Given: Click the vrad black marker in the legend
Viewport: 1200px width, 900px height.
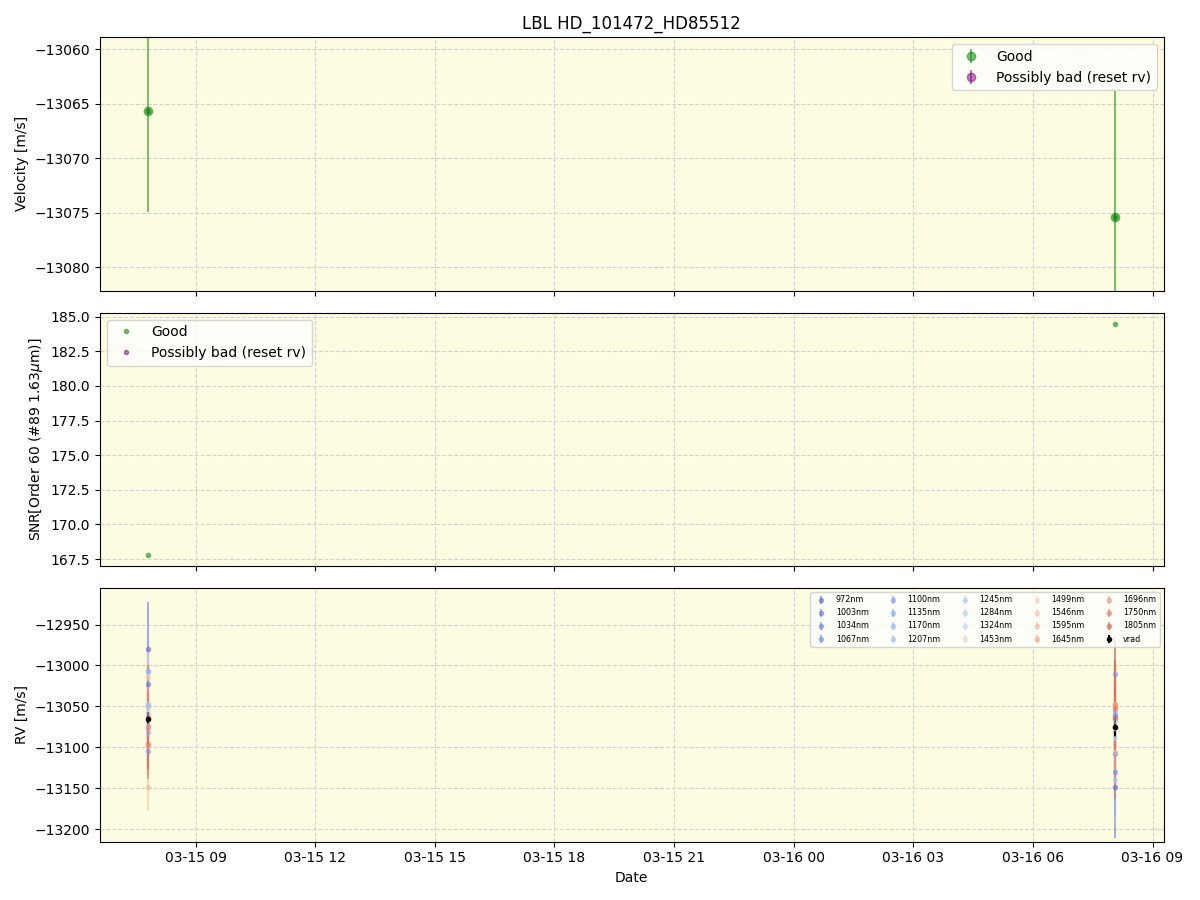Looking at the screenshot, I should [1109, 639].
